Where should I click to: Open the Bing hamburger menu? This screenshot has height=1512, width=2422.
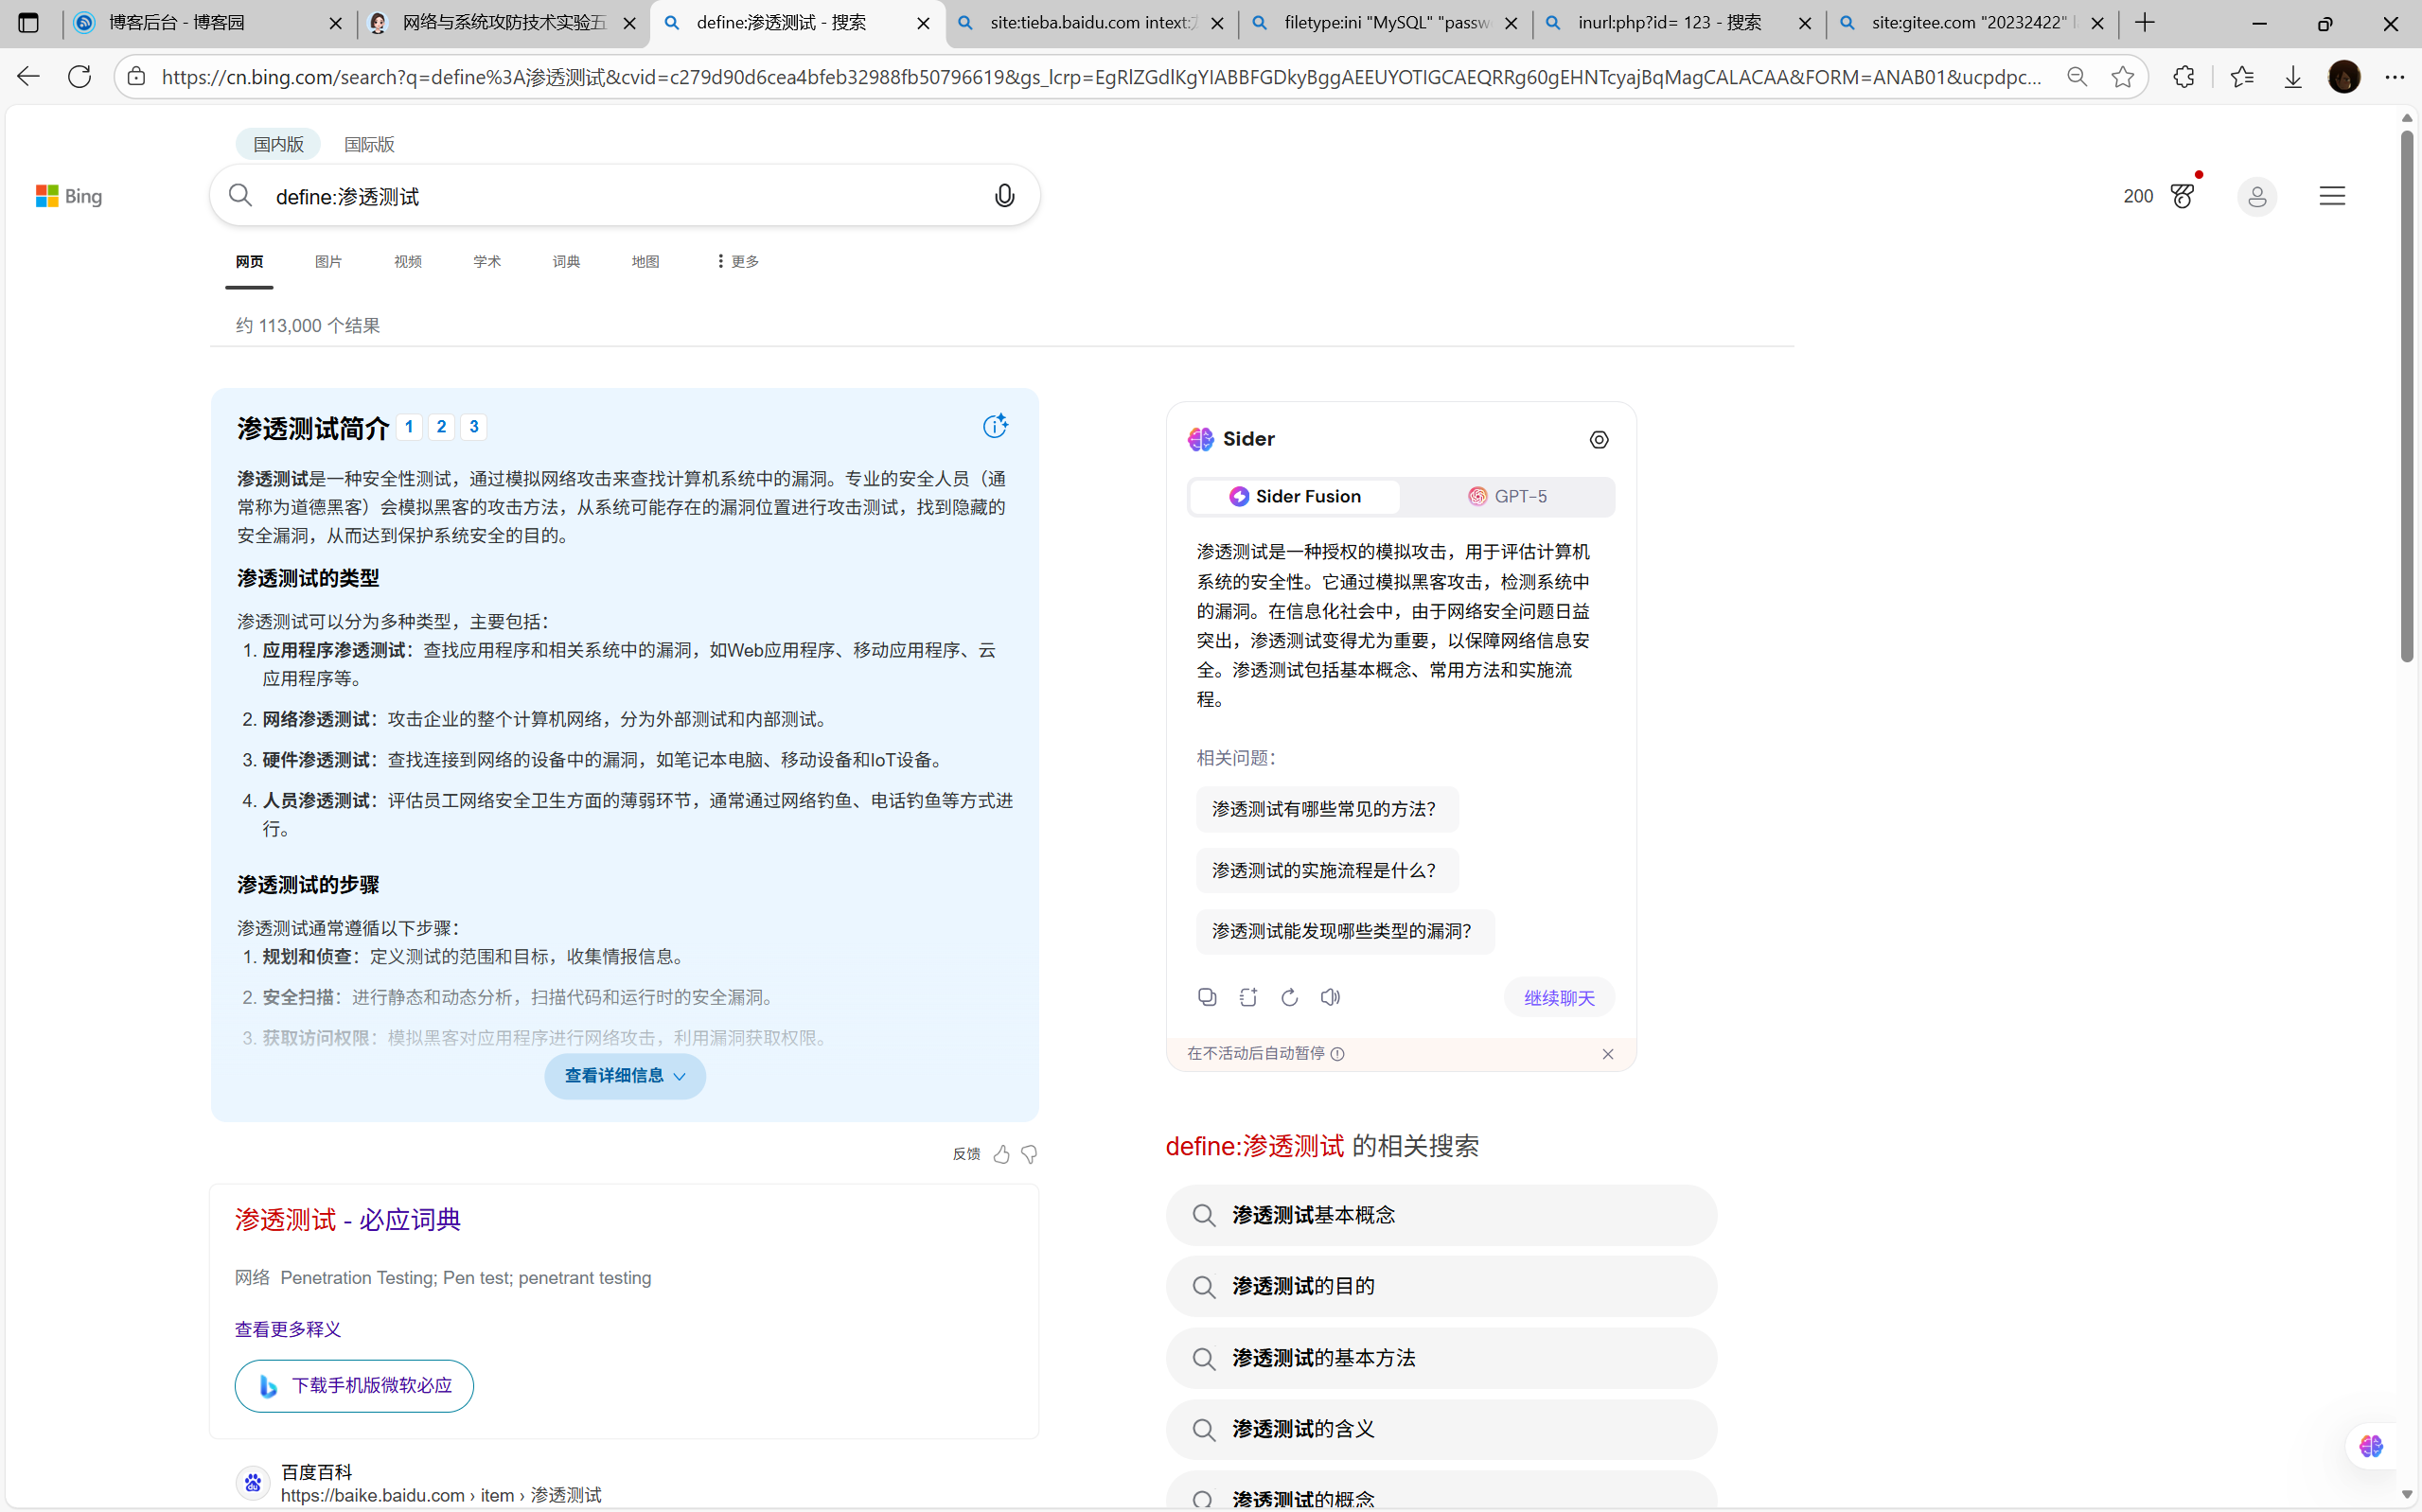pos(2332,196)
